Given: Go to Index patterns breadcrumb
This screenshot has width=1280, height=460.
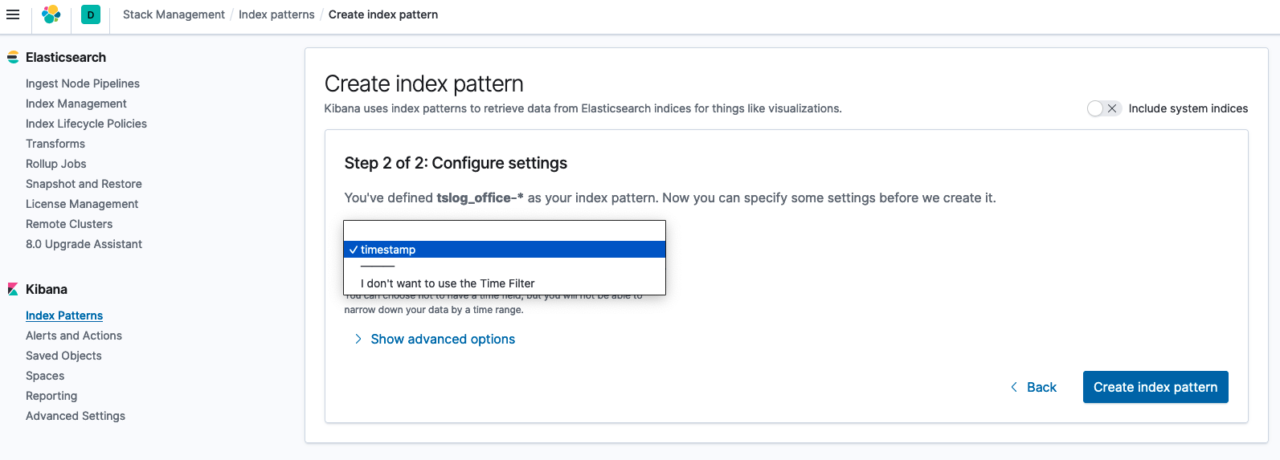Looking at the screenshot, I should pos(276,15).
